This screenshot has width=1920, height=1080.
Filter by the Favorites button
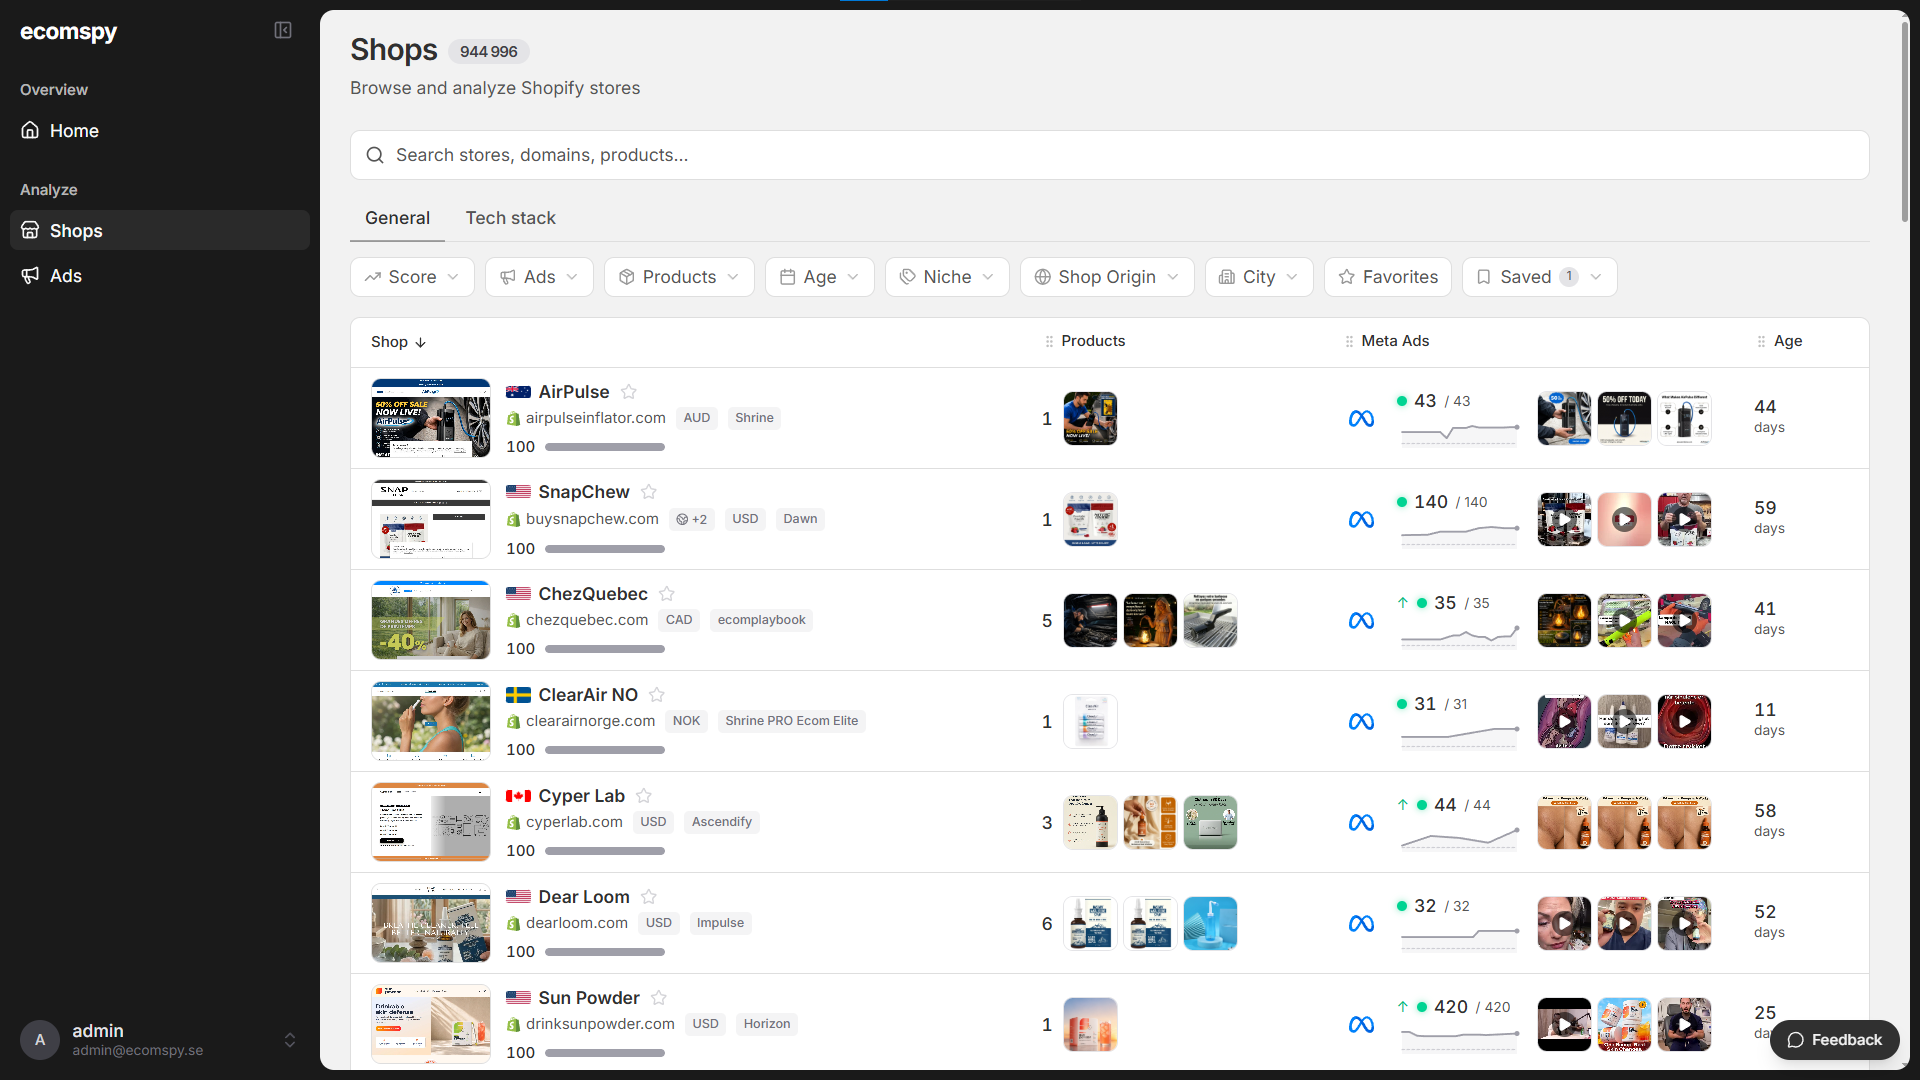(1388, 277)
